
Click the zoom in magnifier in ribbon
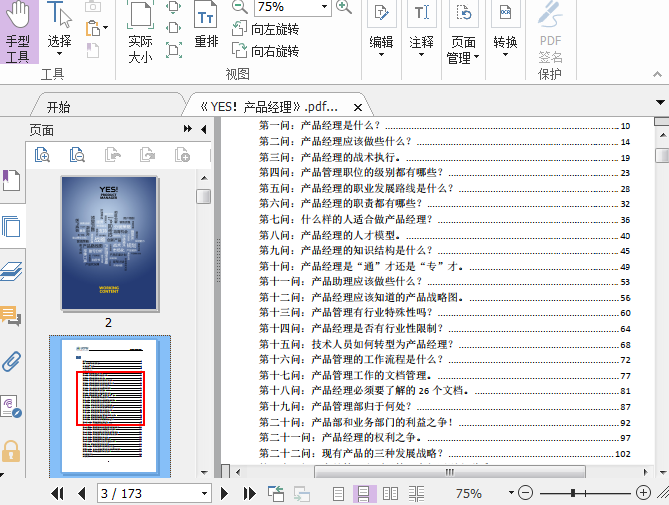343,7
